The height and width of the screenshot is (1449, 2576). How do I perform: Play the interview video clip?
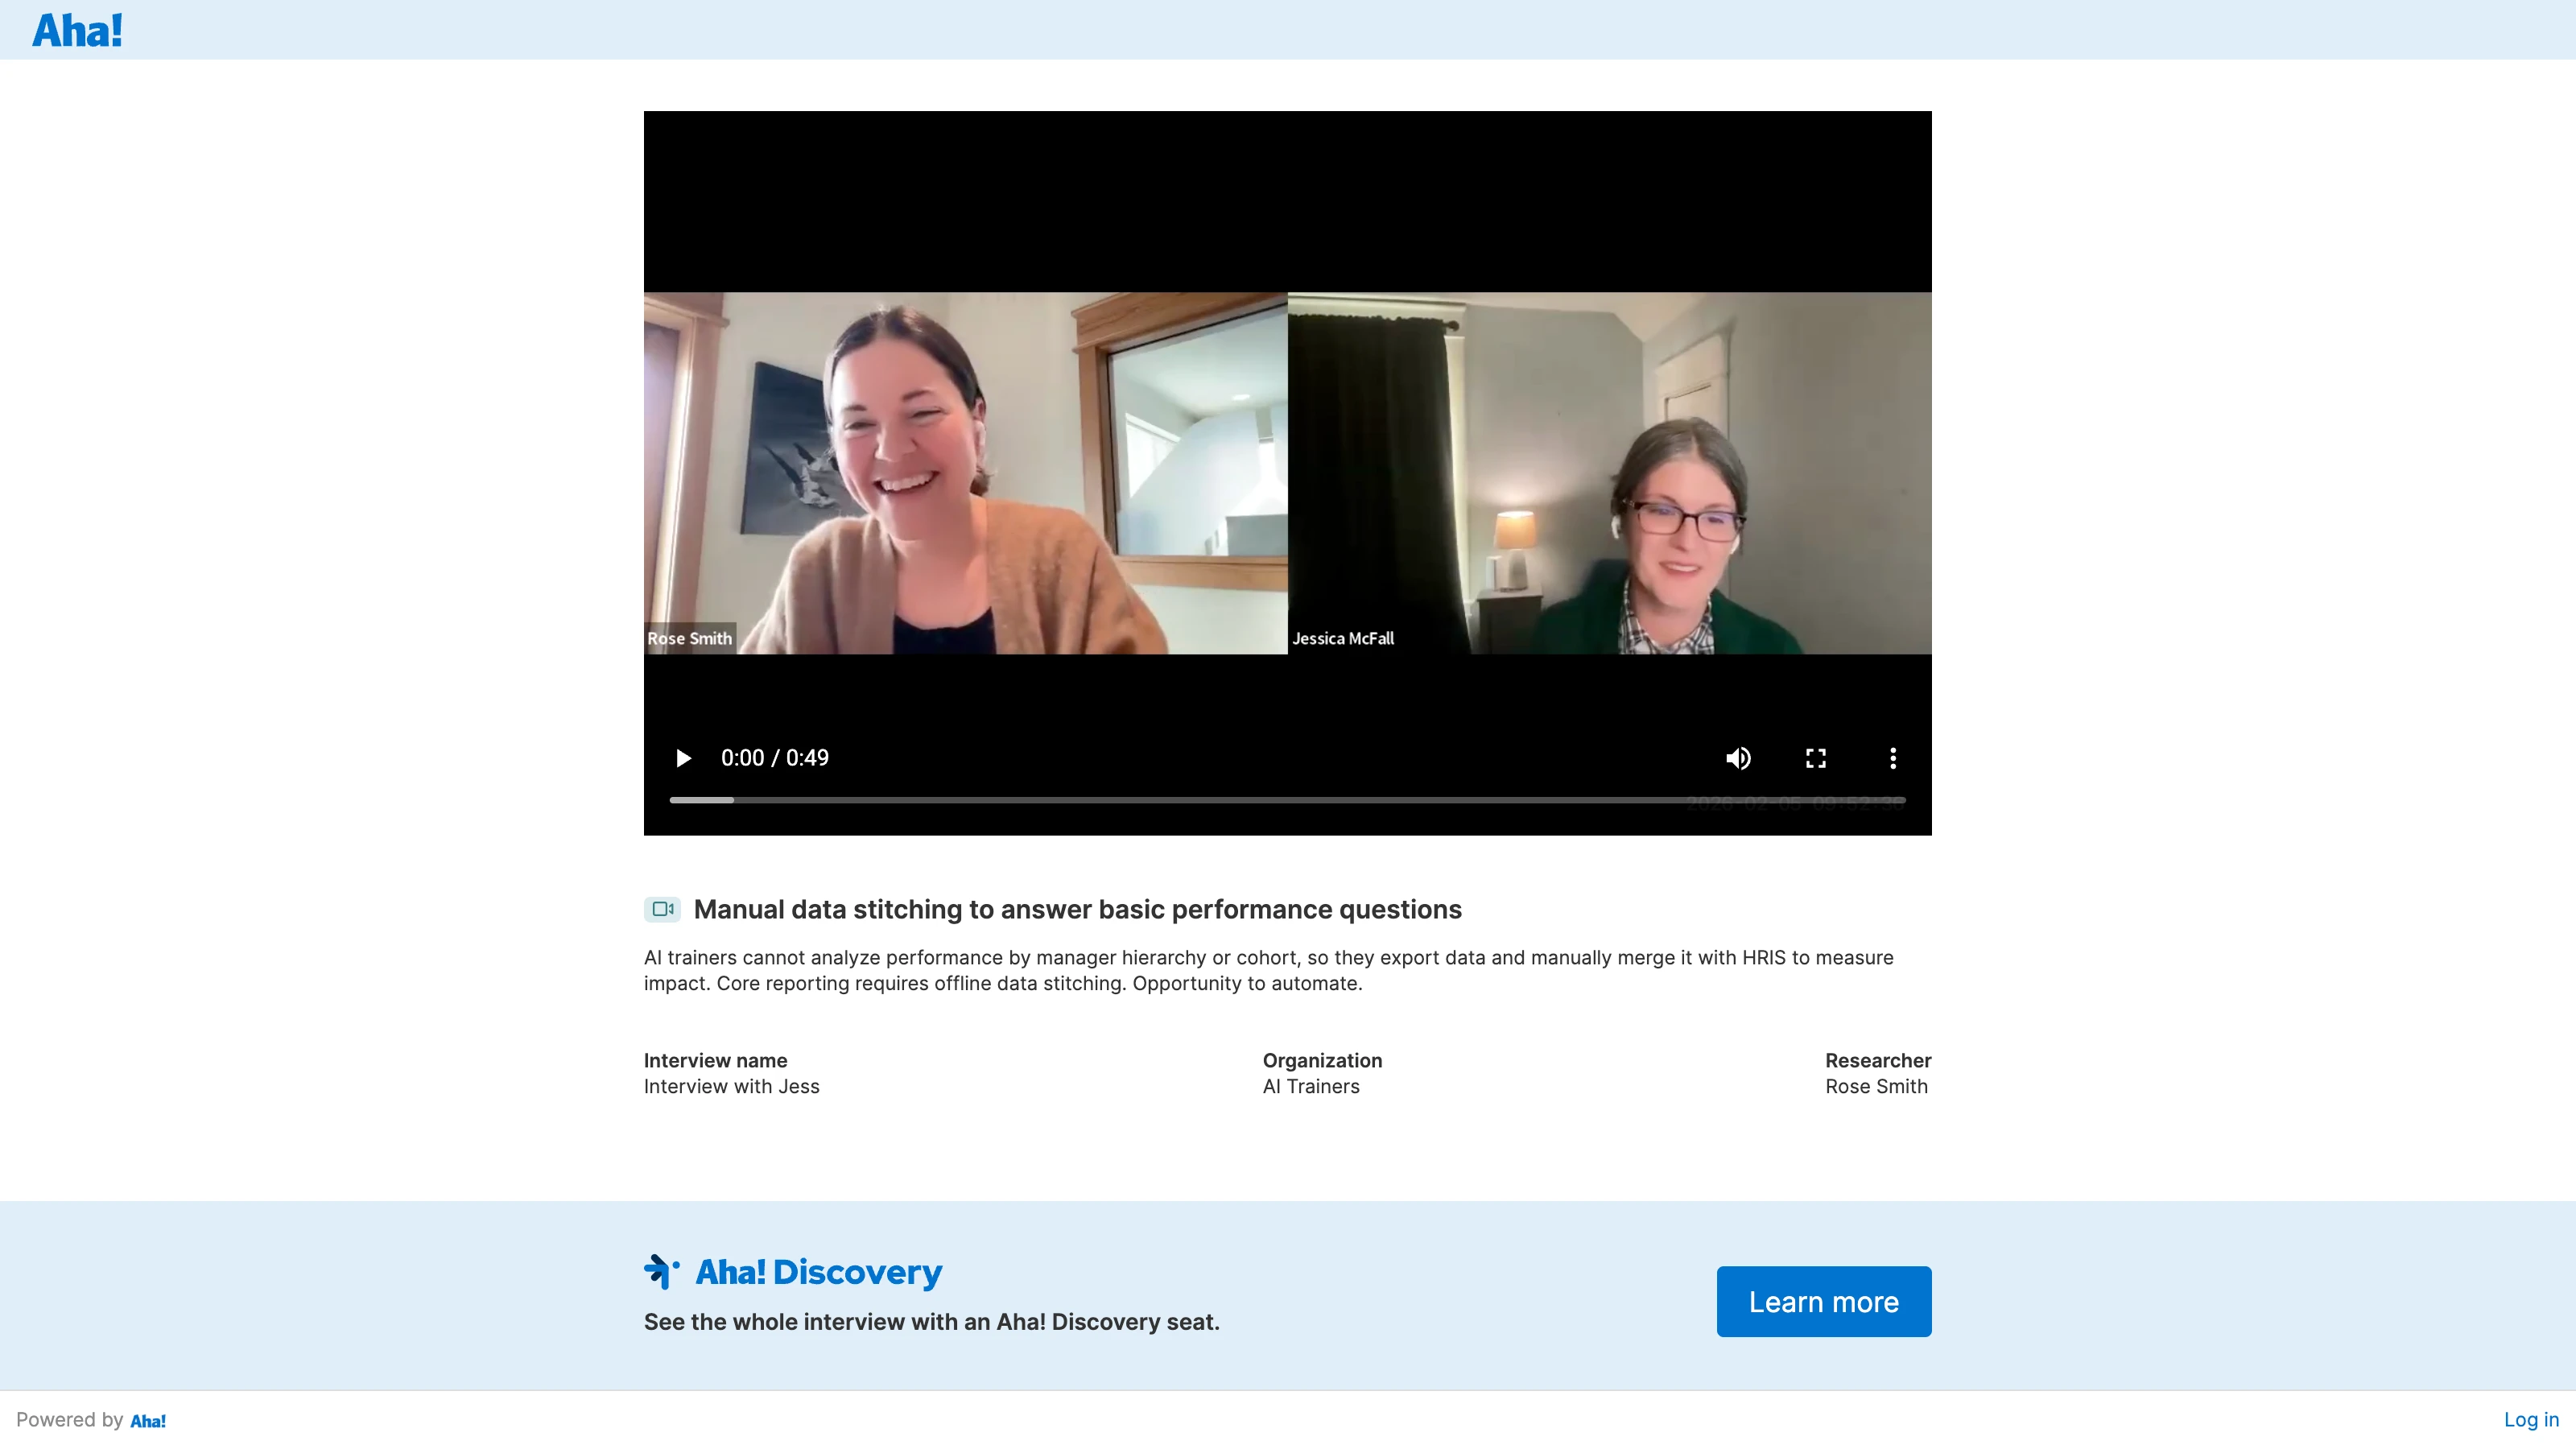[683, 758]
